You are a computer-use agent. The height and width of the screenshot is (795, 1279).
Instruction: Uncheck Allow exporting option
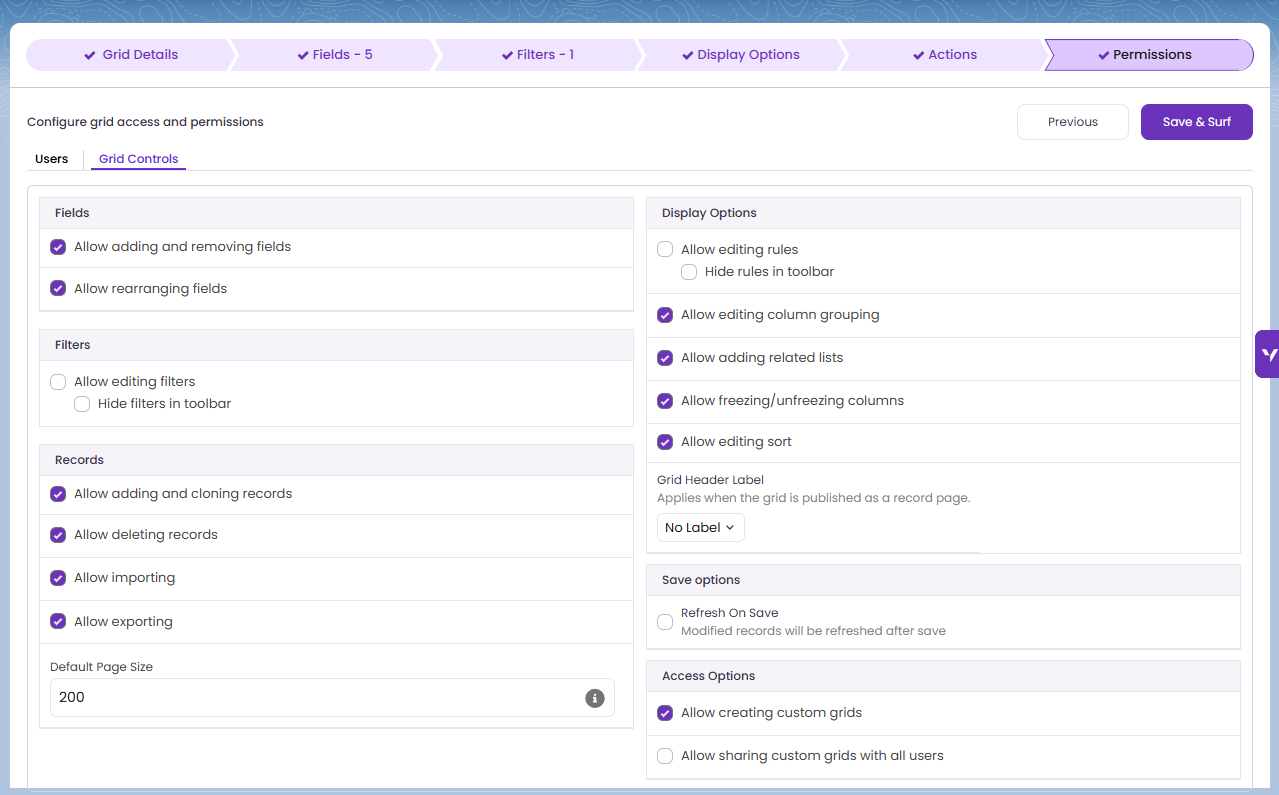[58, 622]
